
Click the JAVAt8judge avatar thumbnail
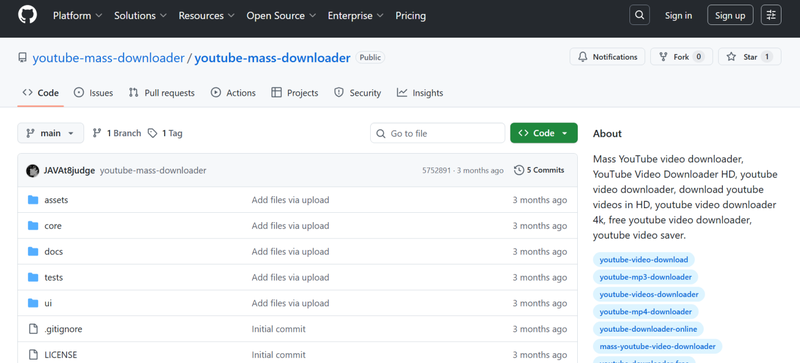tap(33, 171)
